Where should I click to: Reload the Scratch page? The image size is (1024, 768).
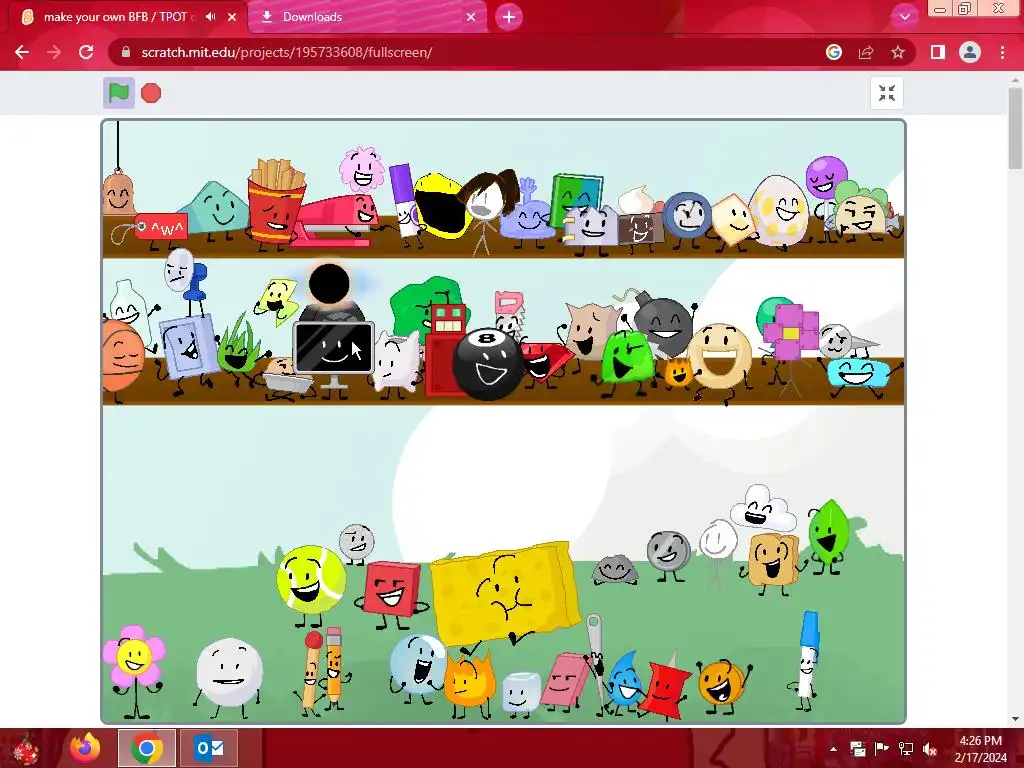click(86, 52)
